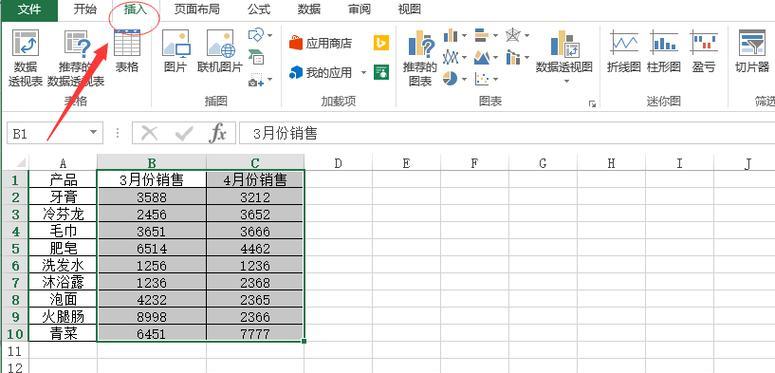
Task: Click the People Graph add-in icon
Action: 381,72
